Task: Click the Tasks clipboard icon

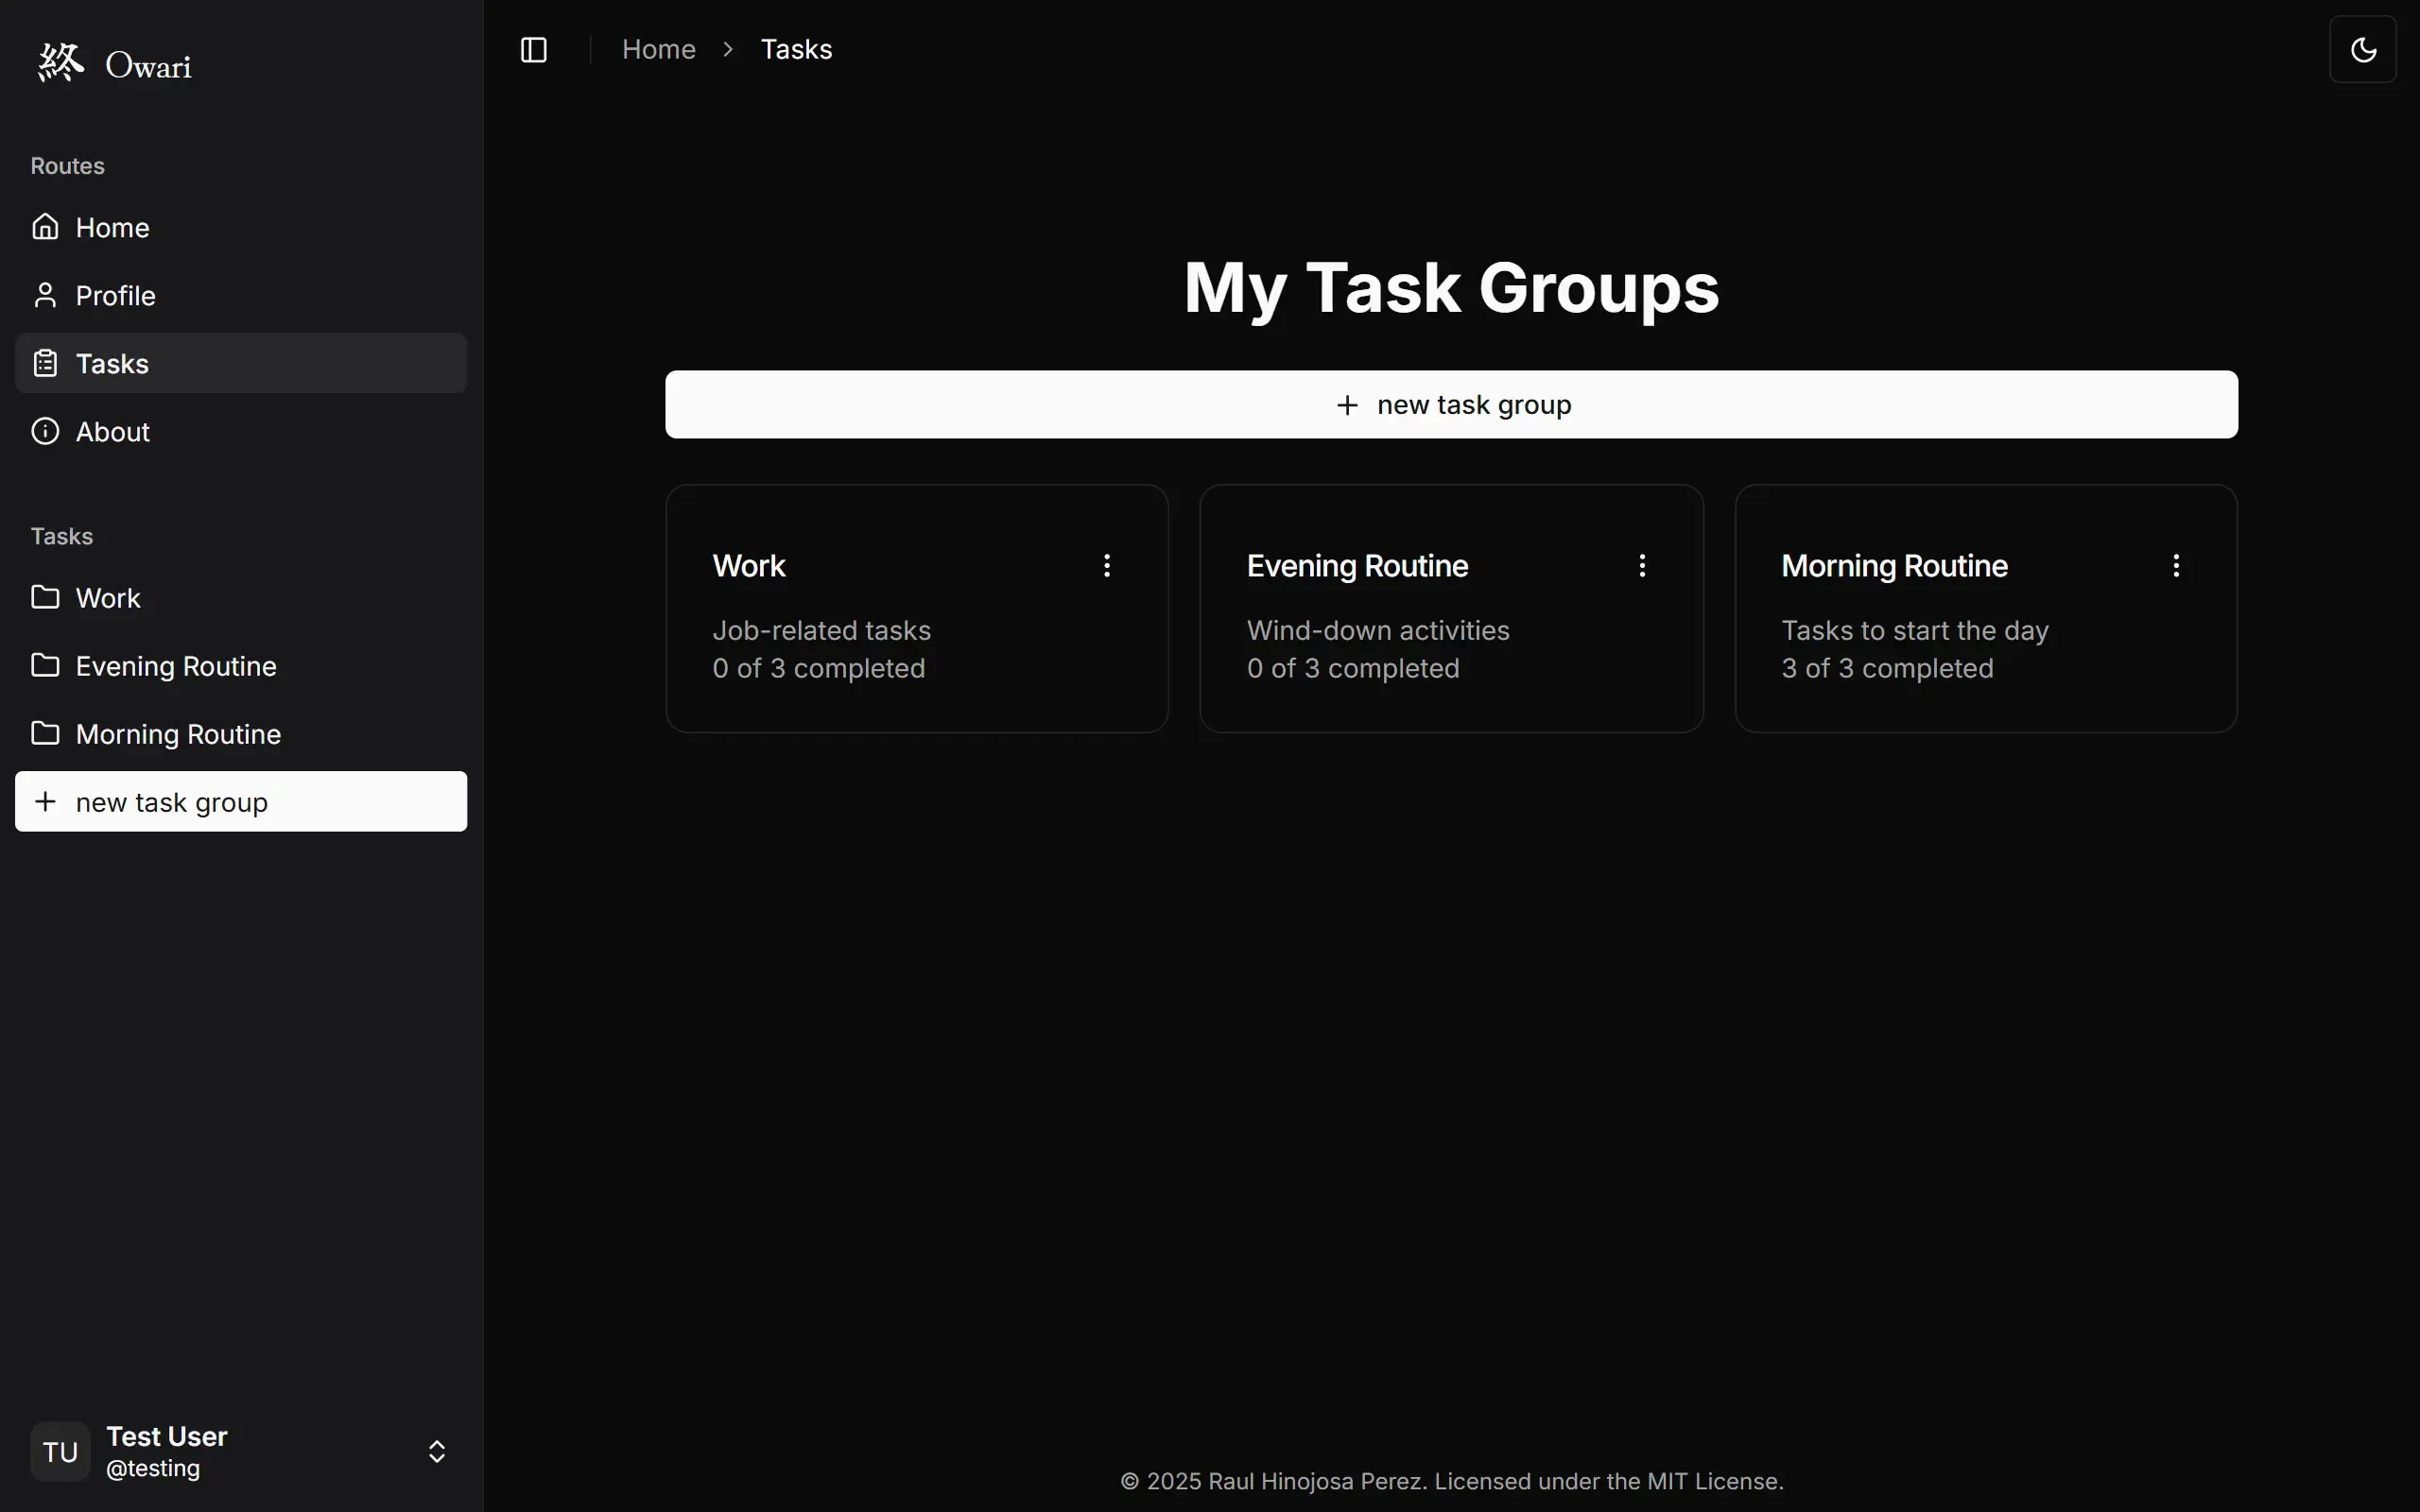Action: (45, 363)
